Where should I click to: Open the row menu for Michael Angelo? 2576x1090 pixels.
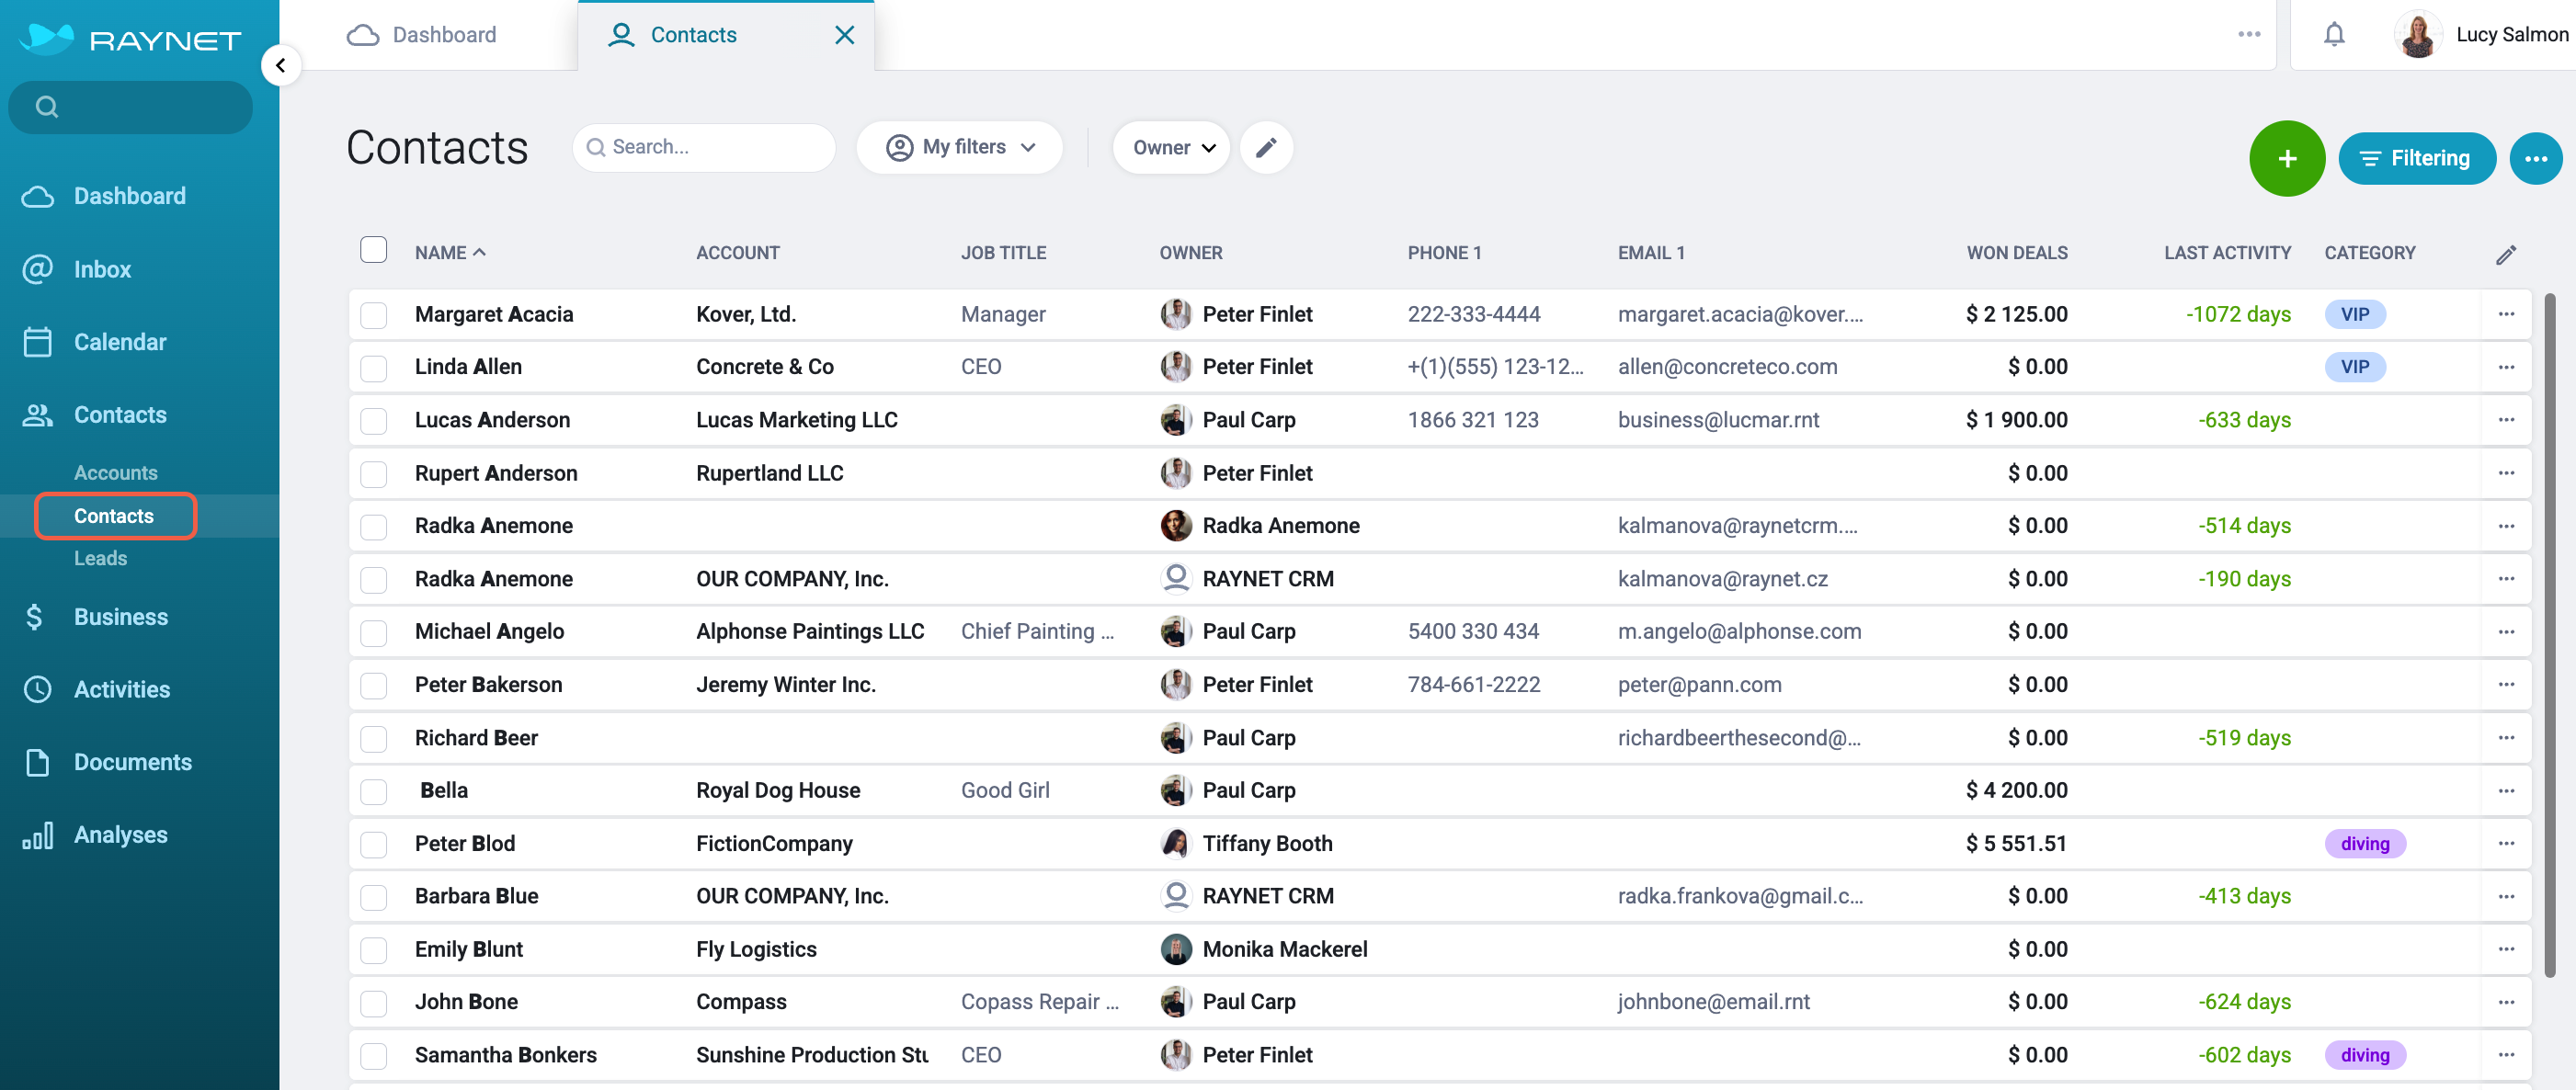pyautogui.click(x=2505, y=631)
